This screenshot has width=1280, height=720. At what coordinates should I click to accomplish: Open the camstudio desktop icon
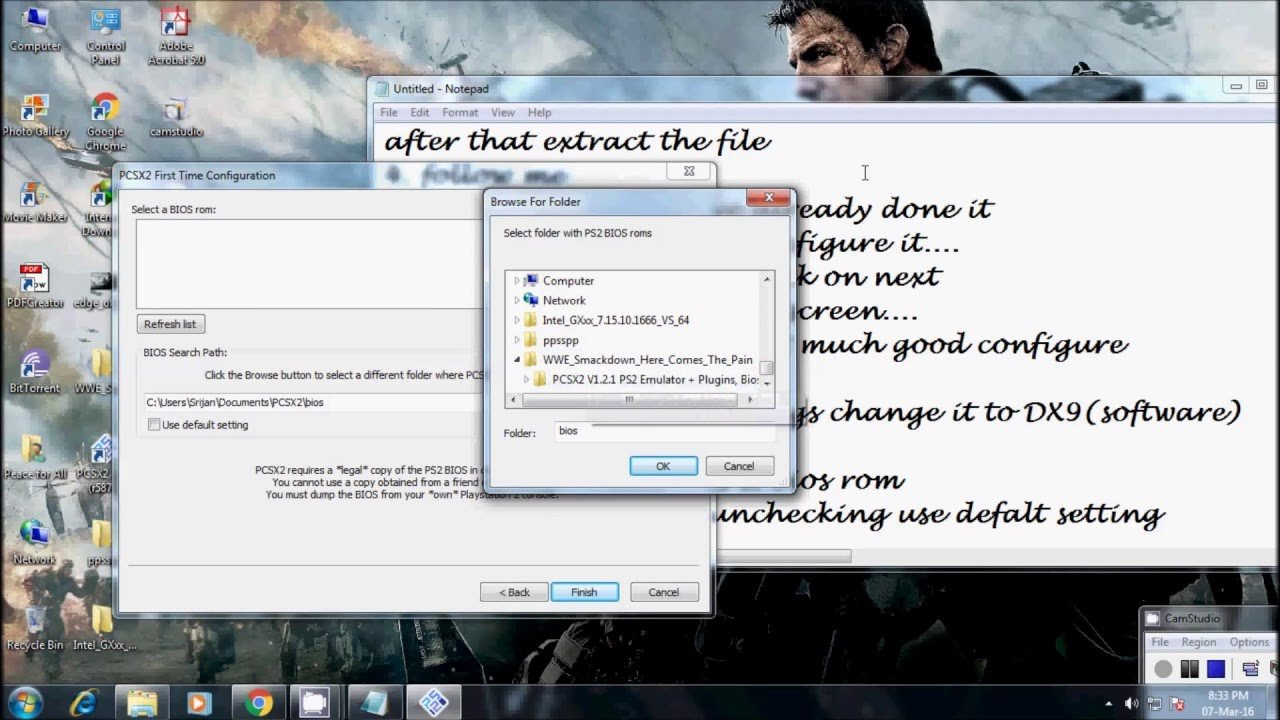click(176, 115)
